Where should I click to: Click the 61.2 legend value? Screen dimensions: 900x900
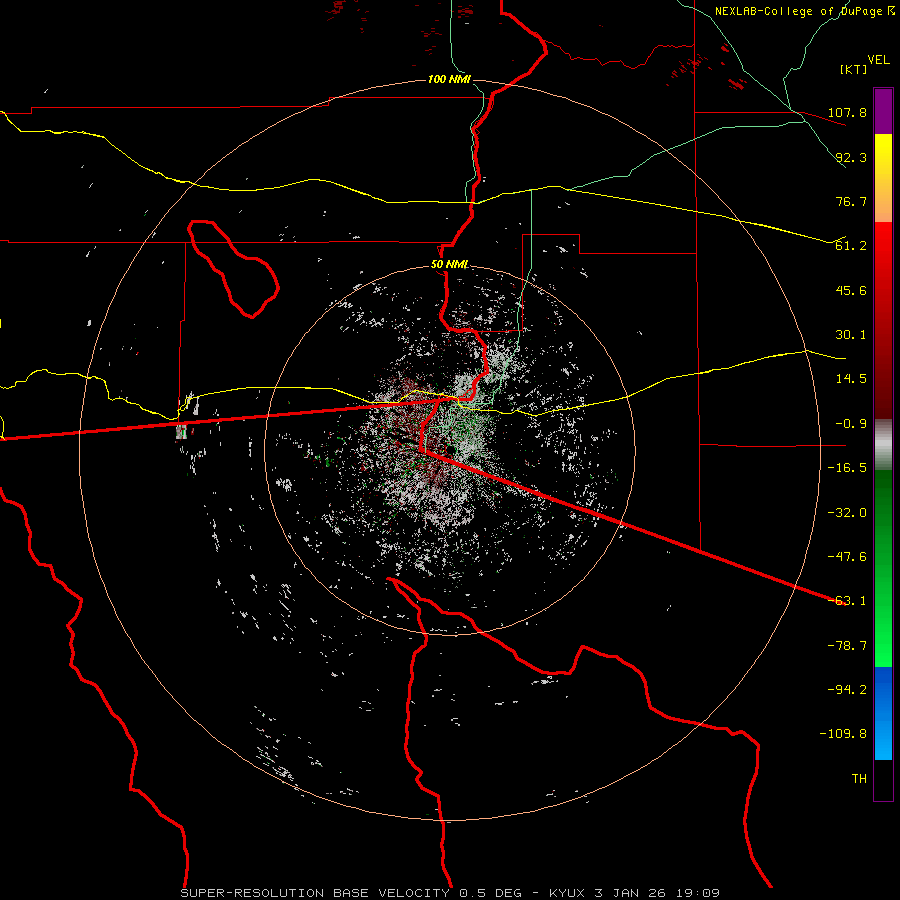click(851, 246)
